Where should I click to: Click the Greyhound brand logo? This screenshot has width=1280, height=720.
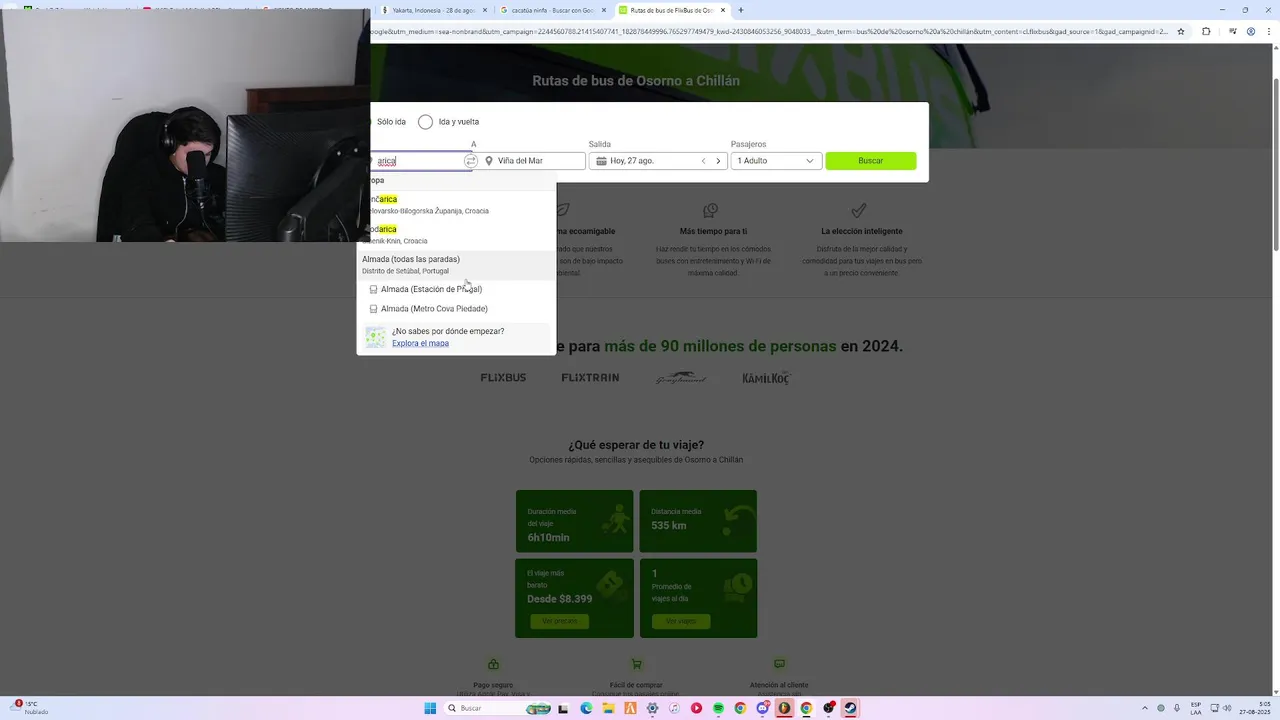pyautogui.click(x=680, y=378)
